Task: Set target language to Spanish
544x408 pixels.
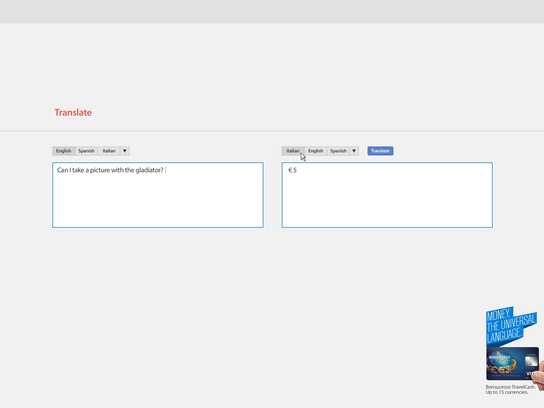Action: pyautogui.click(x=338, y=151)
